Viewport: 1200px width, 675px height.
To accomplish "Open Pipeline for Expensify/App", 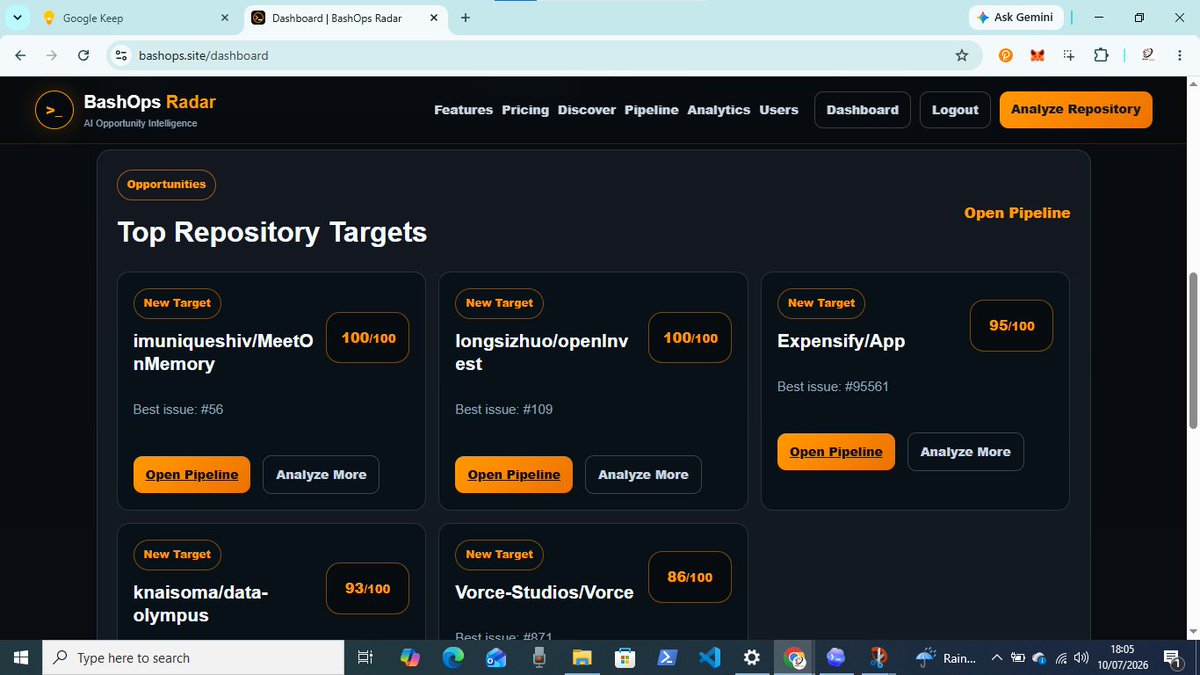I will [836, 452].
